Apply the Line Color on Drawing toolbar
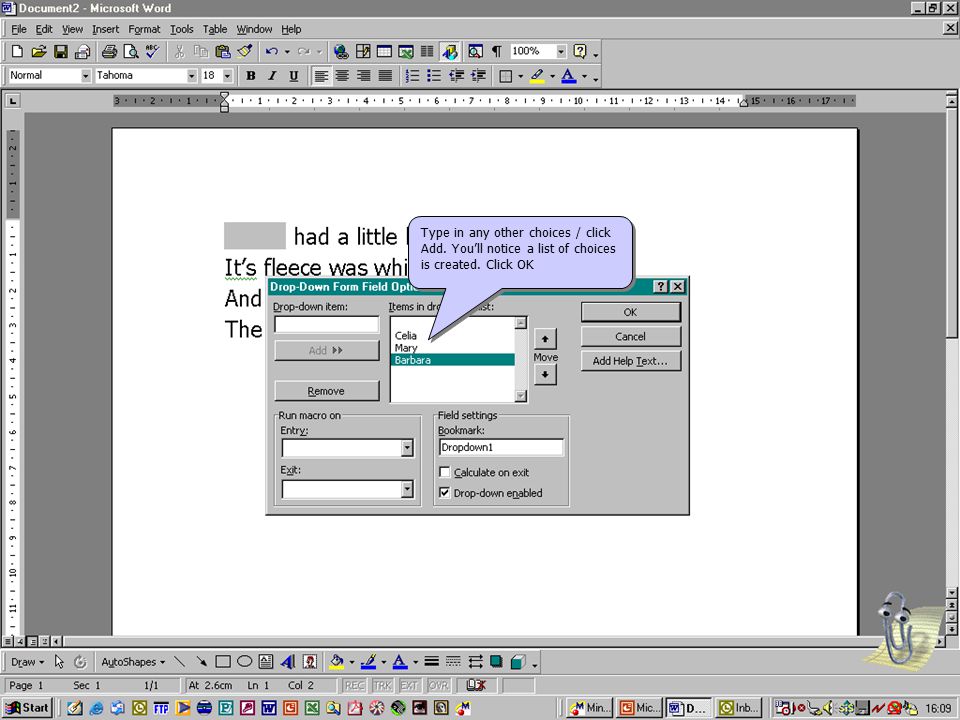The image size is (960, 720). pos(367,662)
